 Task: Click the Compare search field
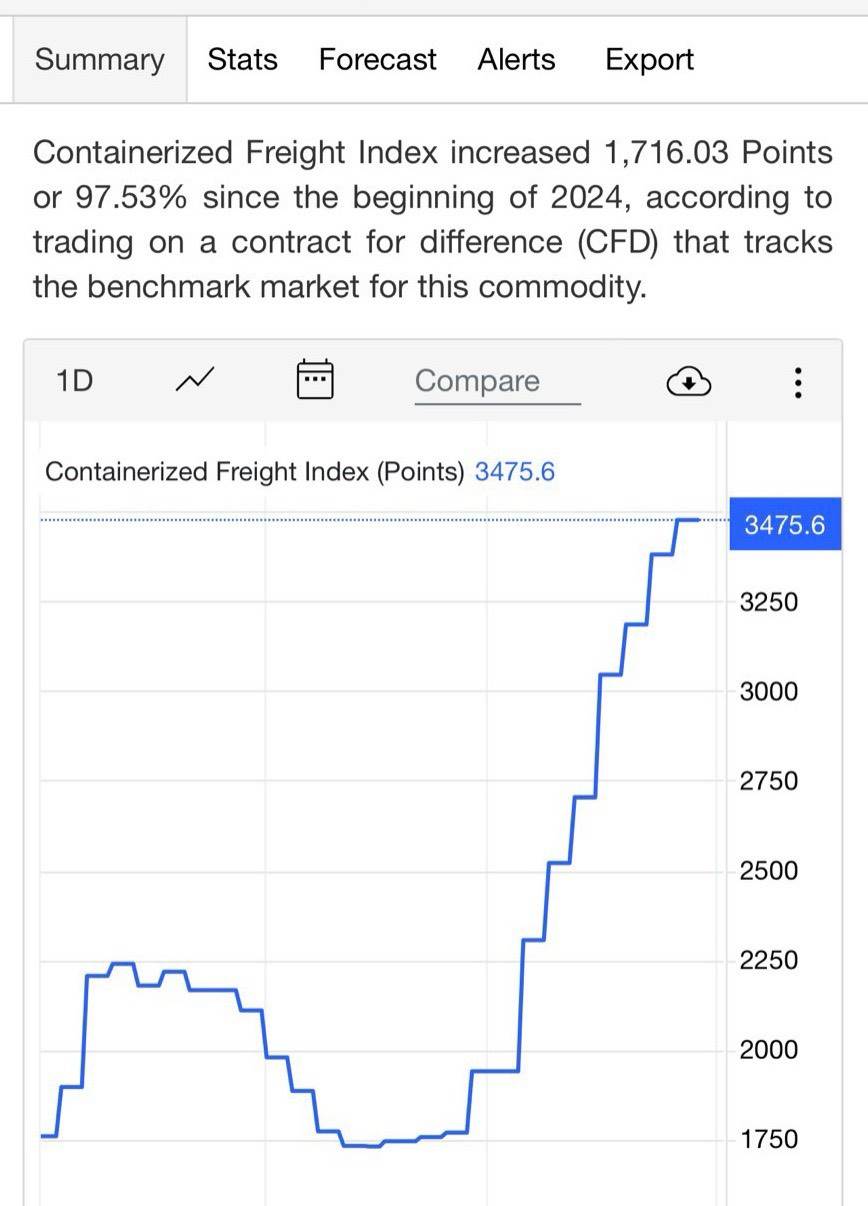coord(497,381)
